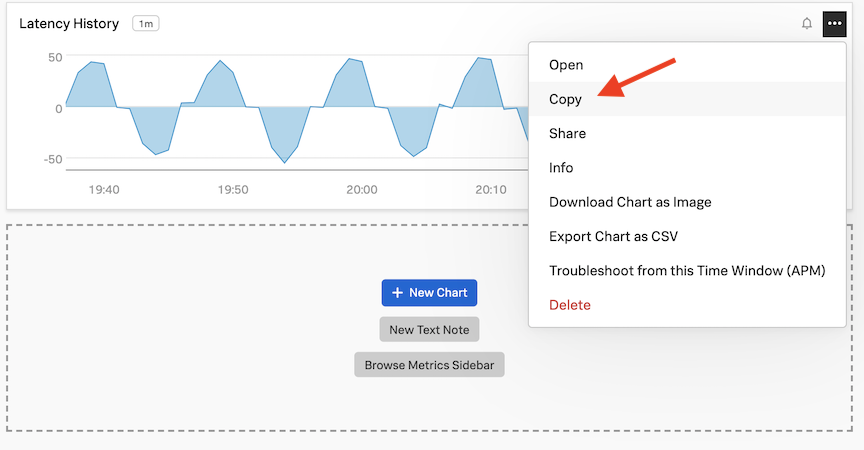Select Share from the chart menu

[x=567, y=133]
